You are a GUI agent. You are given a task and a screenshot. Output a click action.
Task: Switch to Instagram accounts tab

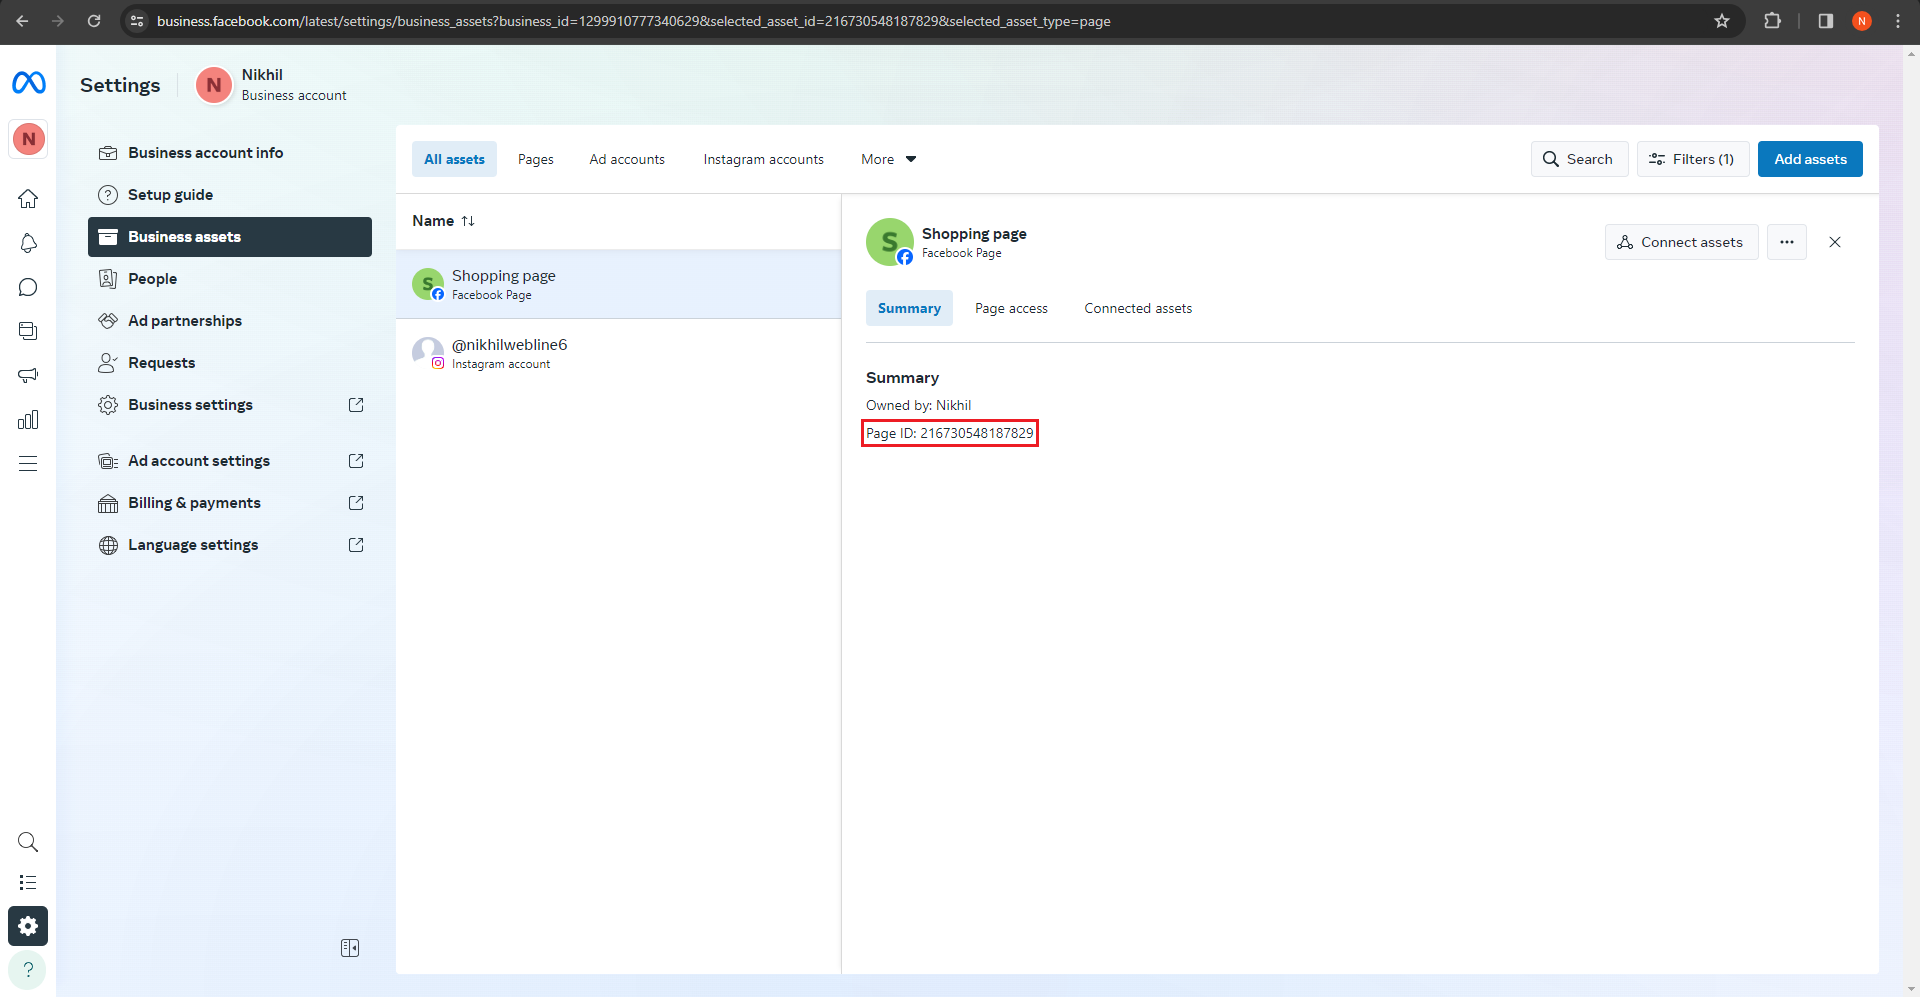763,159
